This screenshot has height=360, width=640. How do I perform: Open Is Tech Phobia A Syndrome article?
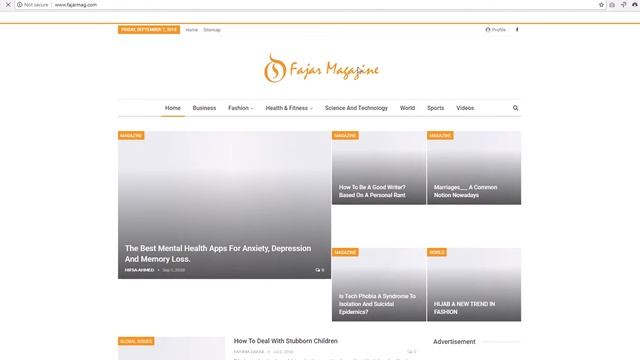click(x=377, y=304)
